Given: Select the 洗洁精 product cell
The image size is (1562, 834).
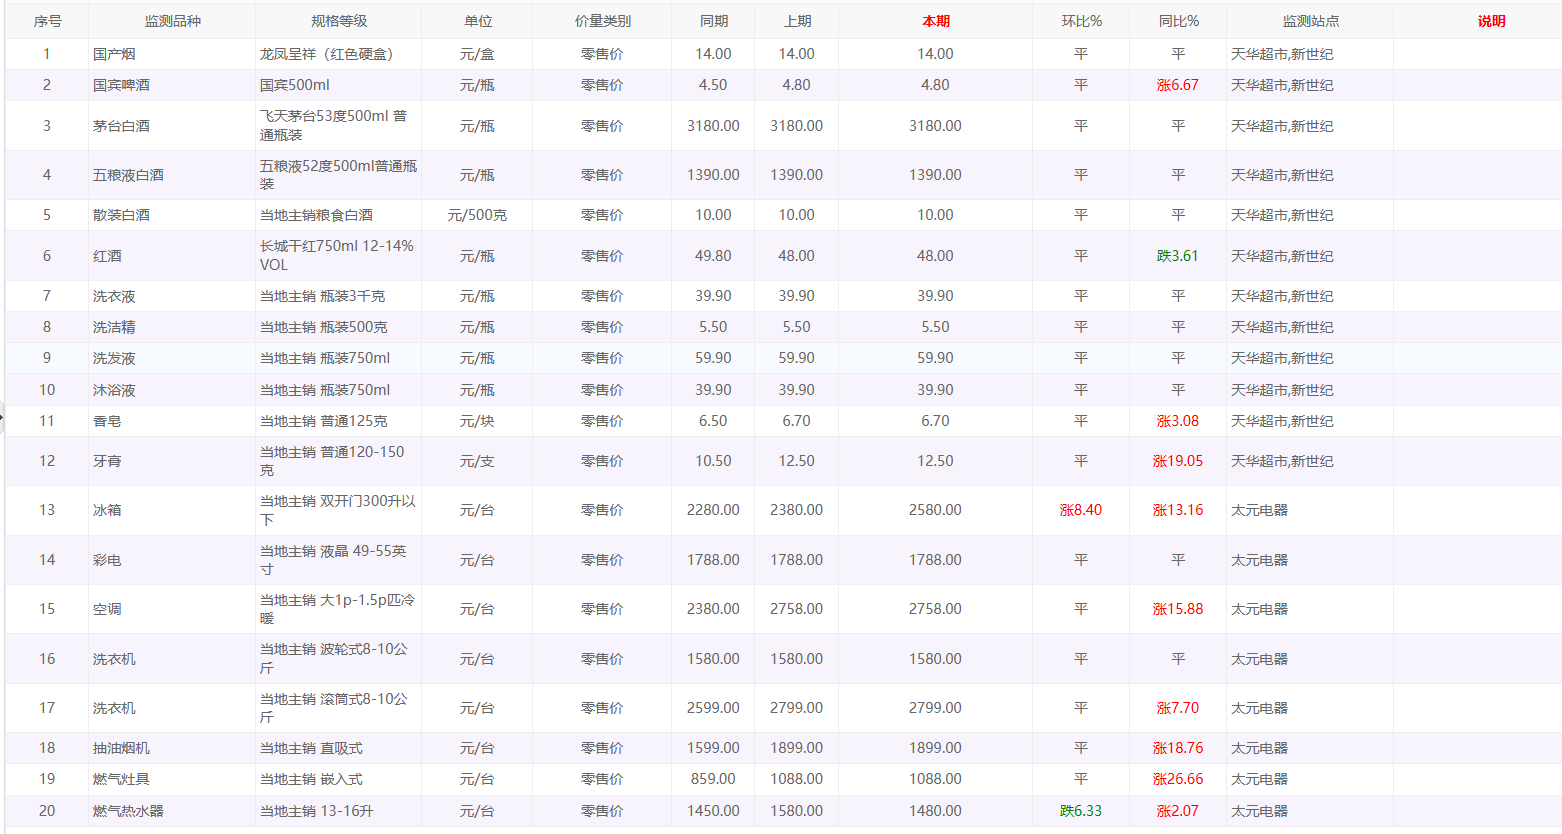Looking at the screenshot, I should coord(172,327).
